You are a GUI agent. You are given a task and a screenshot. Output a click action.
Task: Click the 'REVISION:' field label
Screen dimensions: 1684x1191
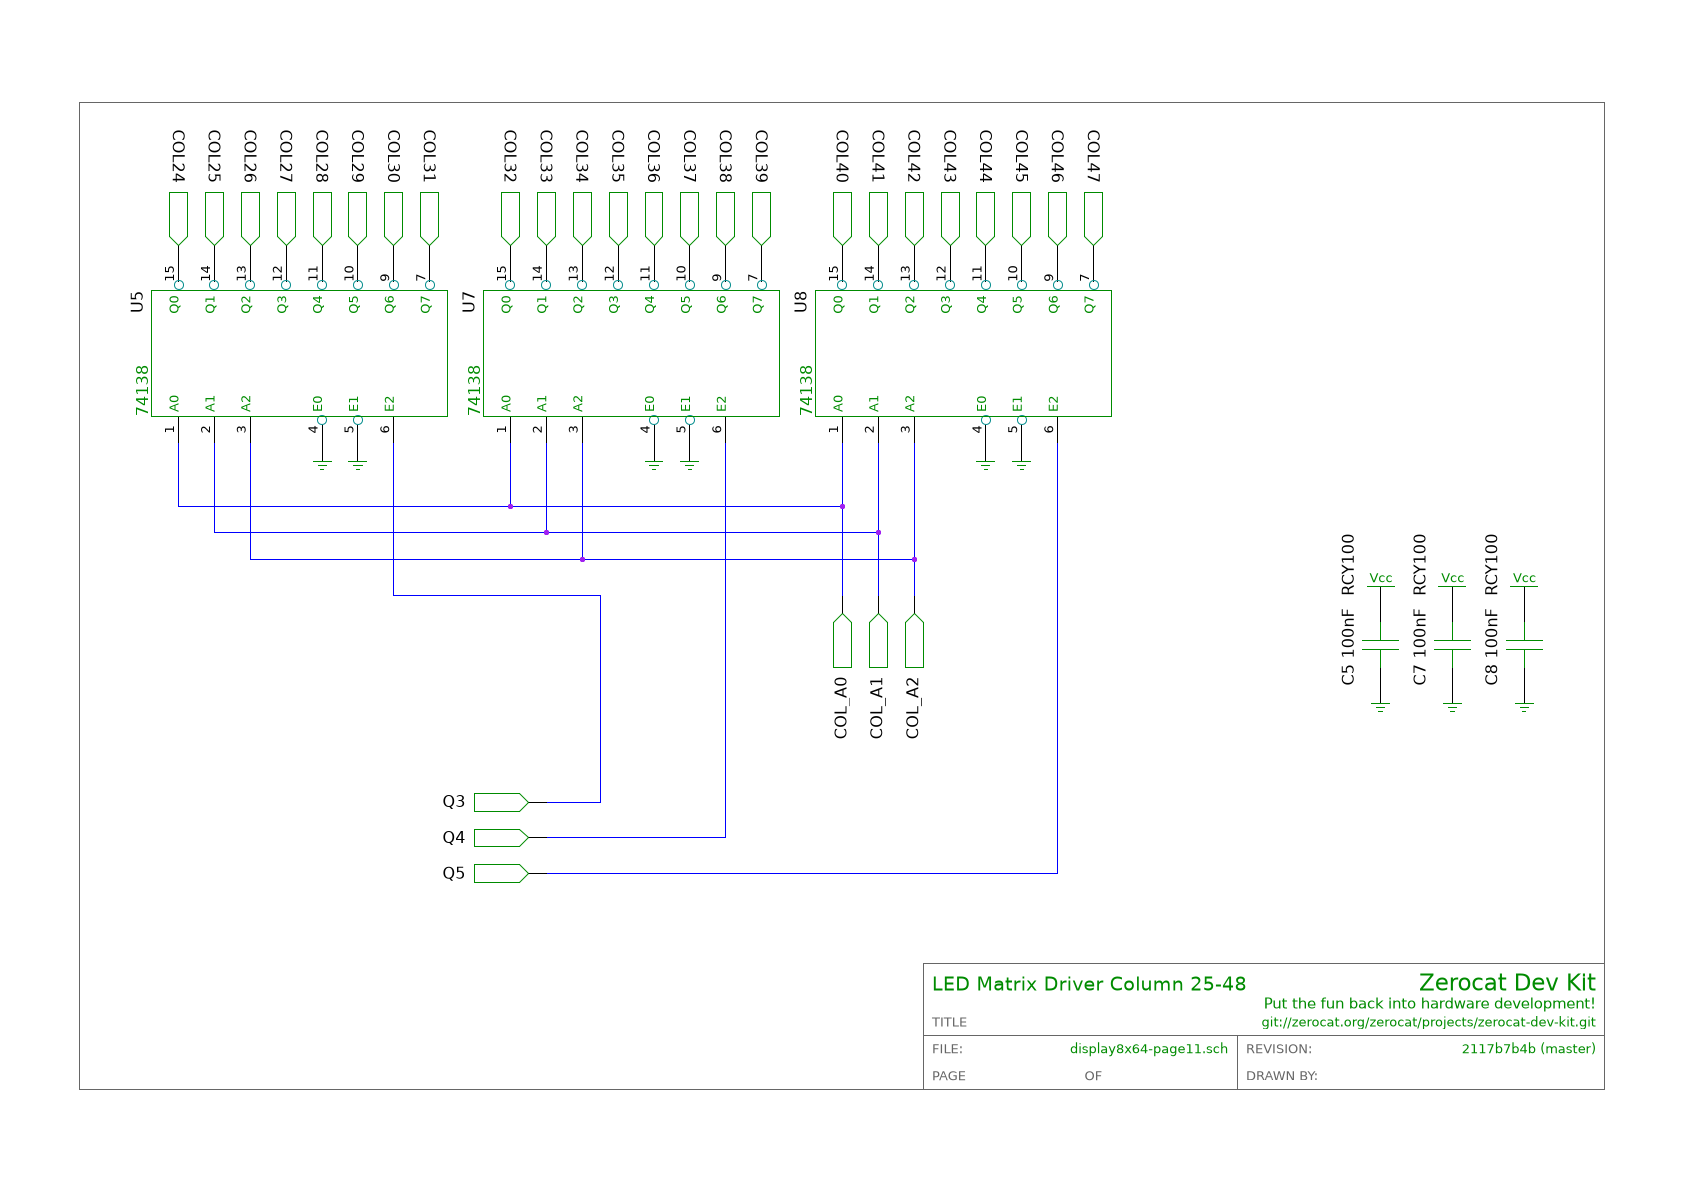coord(1279,1049)
